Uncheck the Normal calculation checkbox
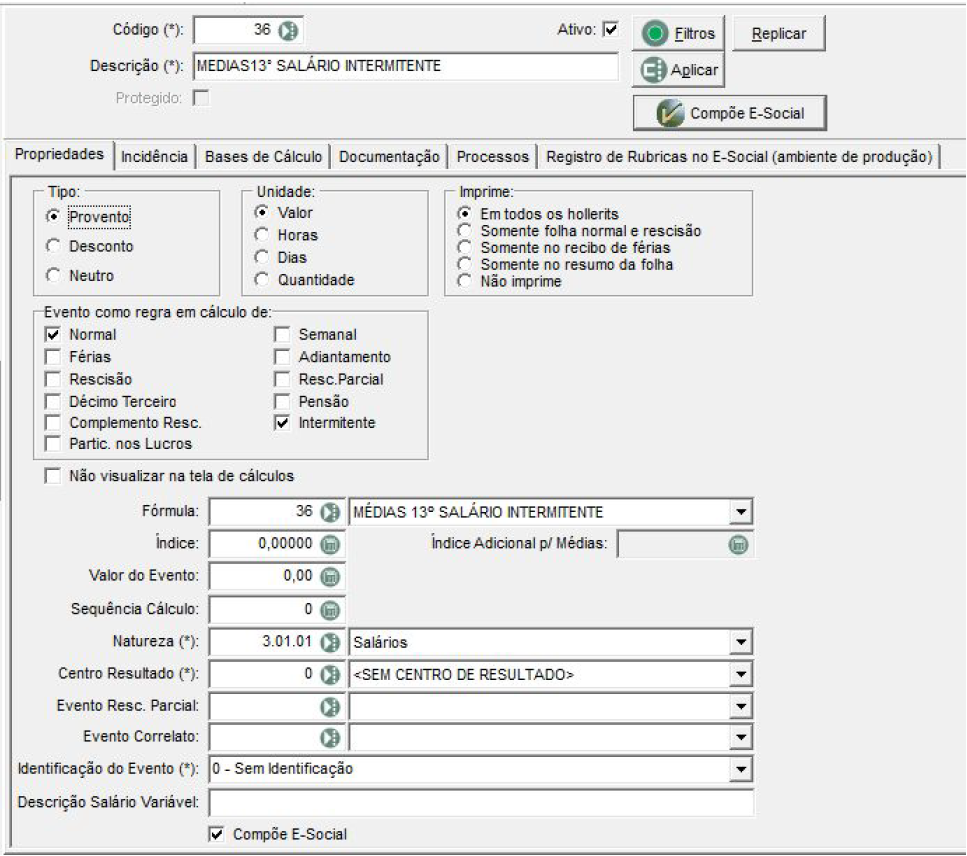The width and height of the screenshot is (967, 856). click(53, 334)
